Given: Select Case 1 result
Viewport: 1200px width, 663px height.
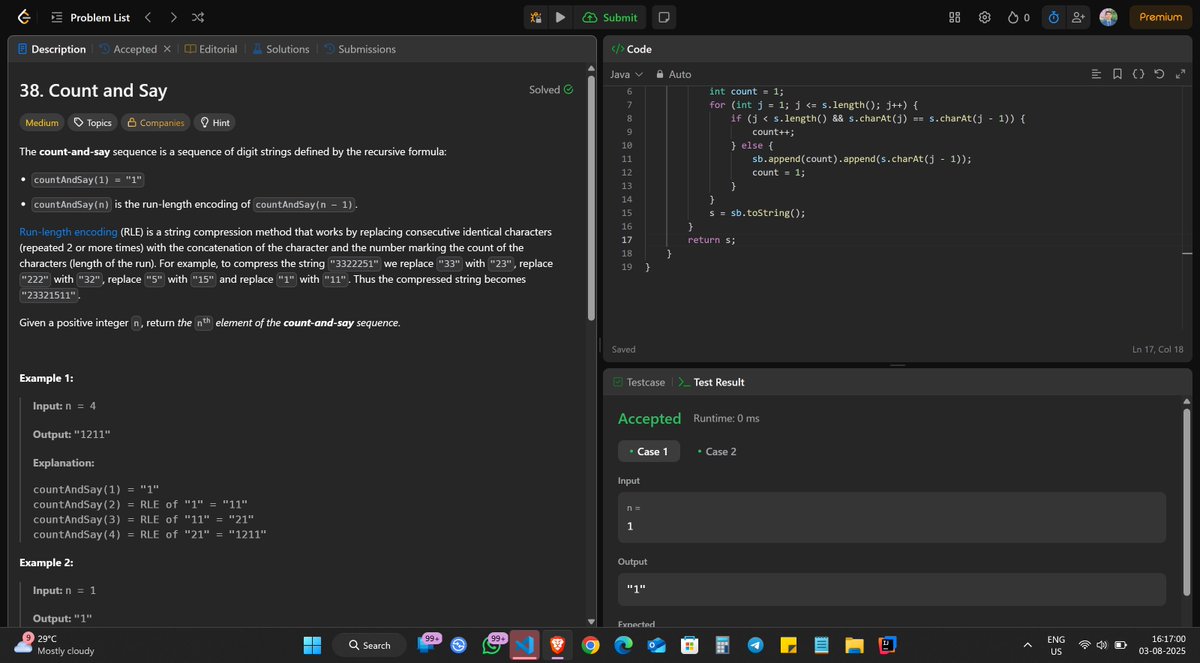Looking at the screenshot, I should (x=649, y=451).
